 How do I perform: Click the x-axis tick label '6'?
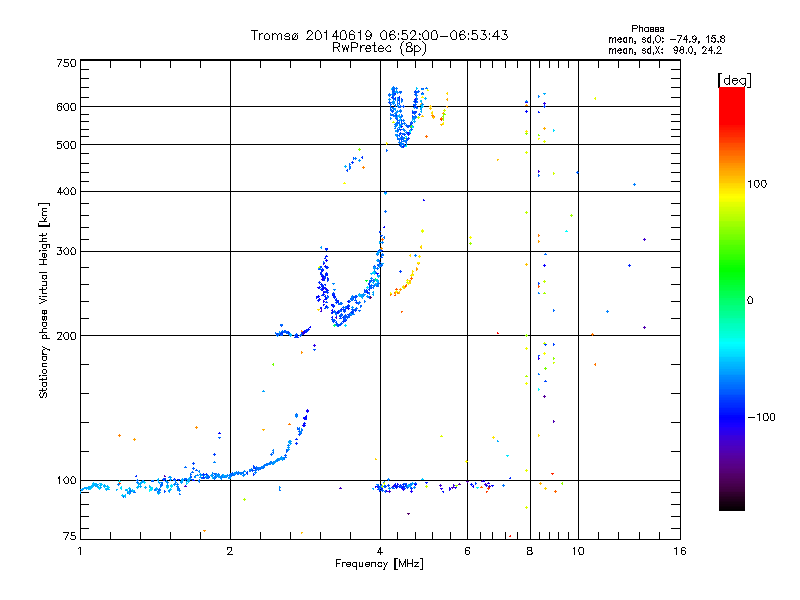click(467, 551)
